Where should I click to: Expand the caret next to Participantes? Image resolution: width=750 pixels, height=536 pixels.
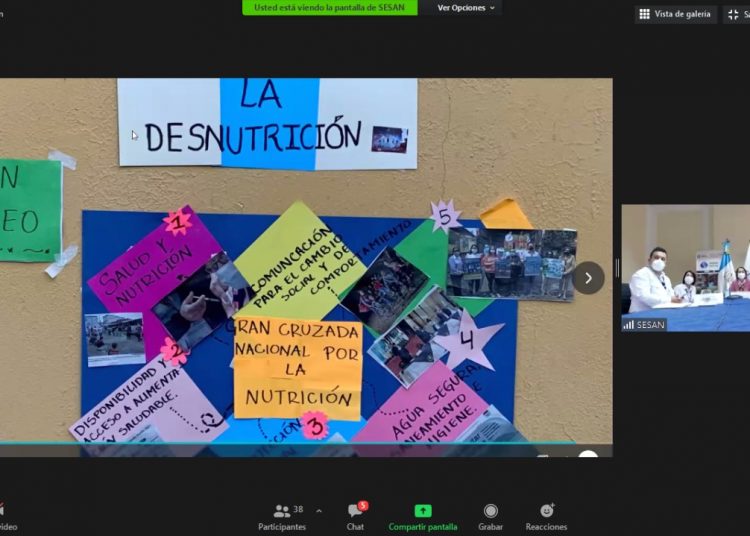319,511
